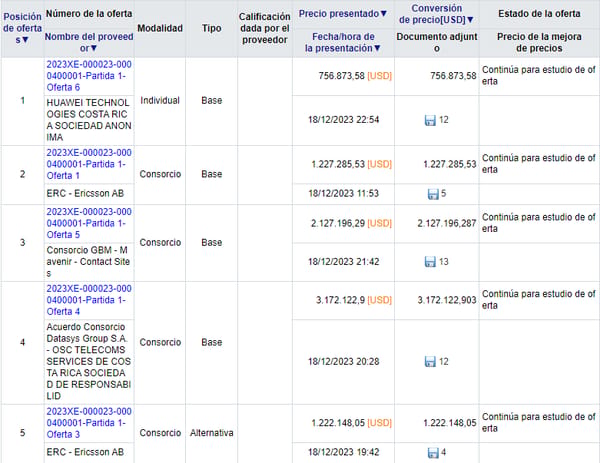Open attachment icon for Datasys Group offer

(430, 362)
